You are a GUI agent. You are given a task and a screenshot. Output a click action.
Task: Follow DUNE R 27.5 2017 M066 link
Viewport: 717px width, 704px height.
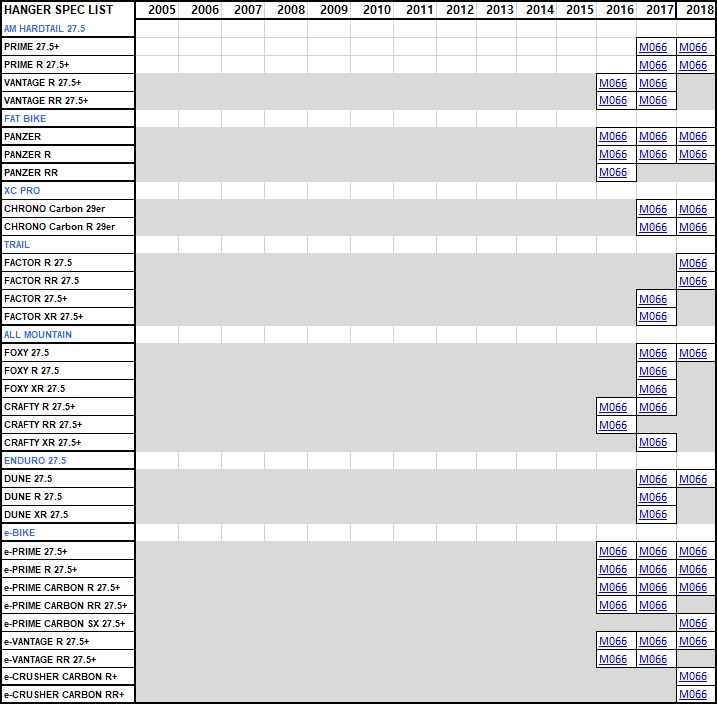653,497
